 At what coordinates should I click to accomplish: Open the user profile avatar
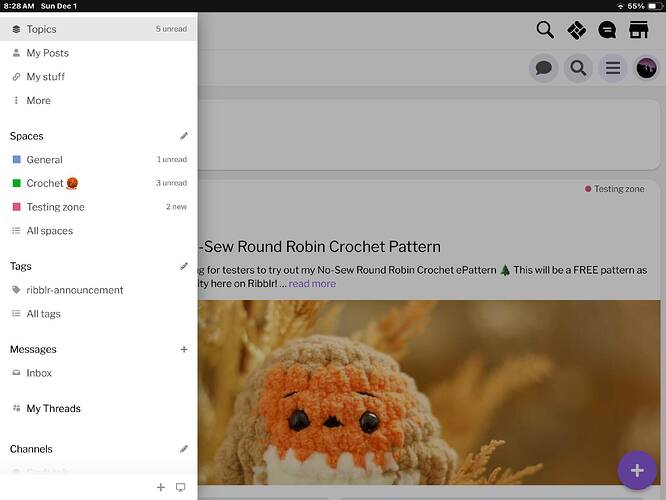coord(646,68)
